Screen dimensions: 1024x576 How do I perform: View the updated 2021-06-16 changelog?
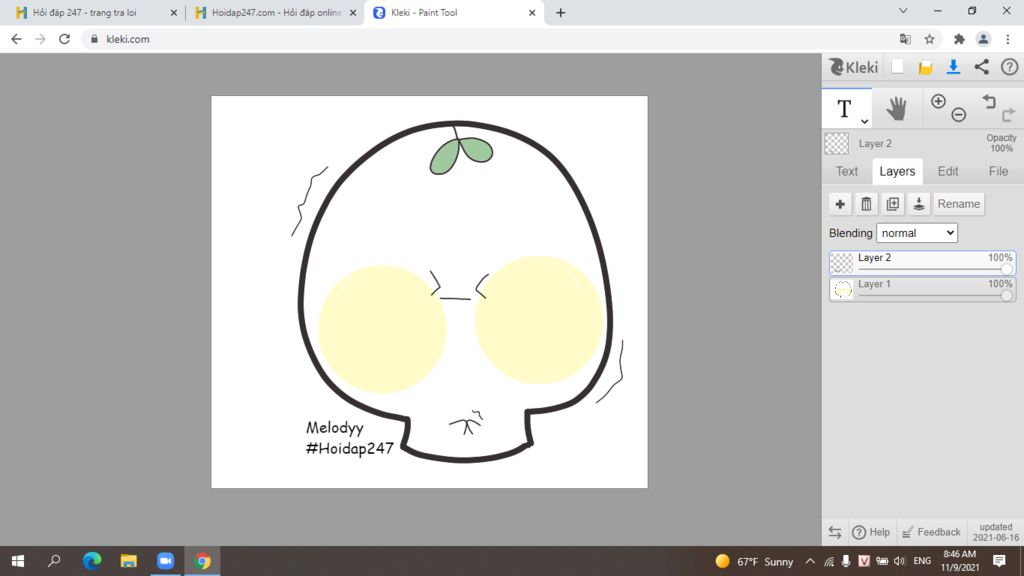point(995,532)
